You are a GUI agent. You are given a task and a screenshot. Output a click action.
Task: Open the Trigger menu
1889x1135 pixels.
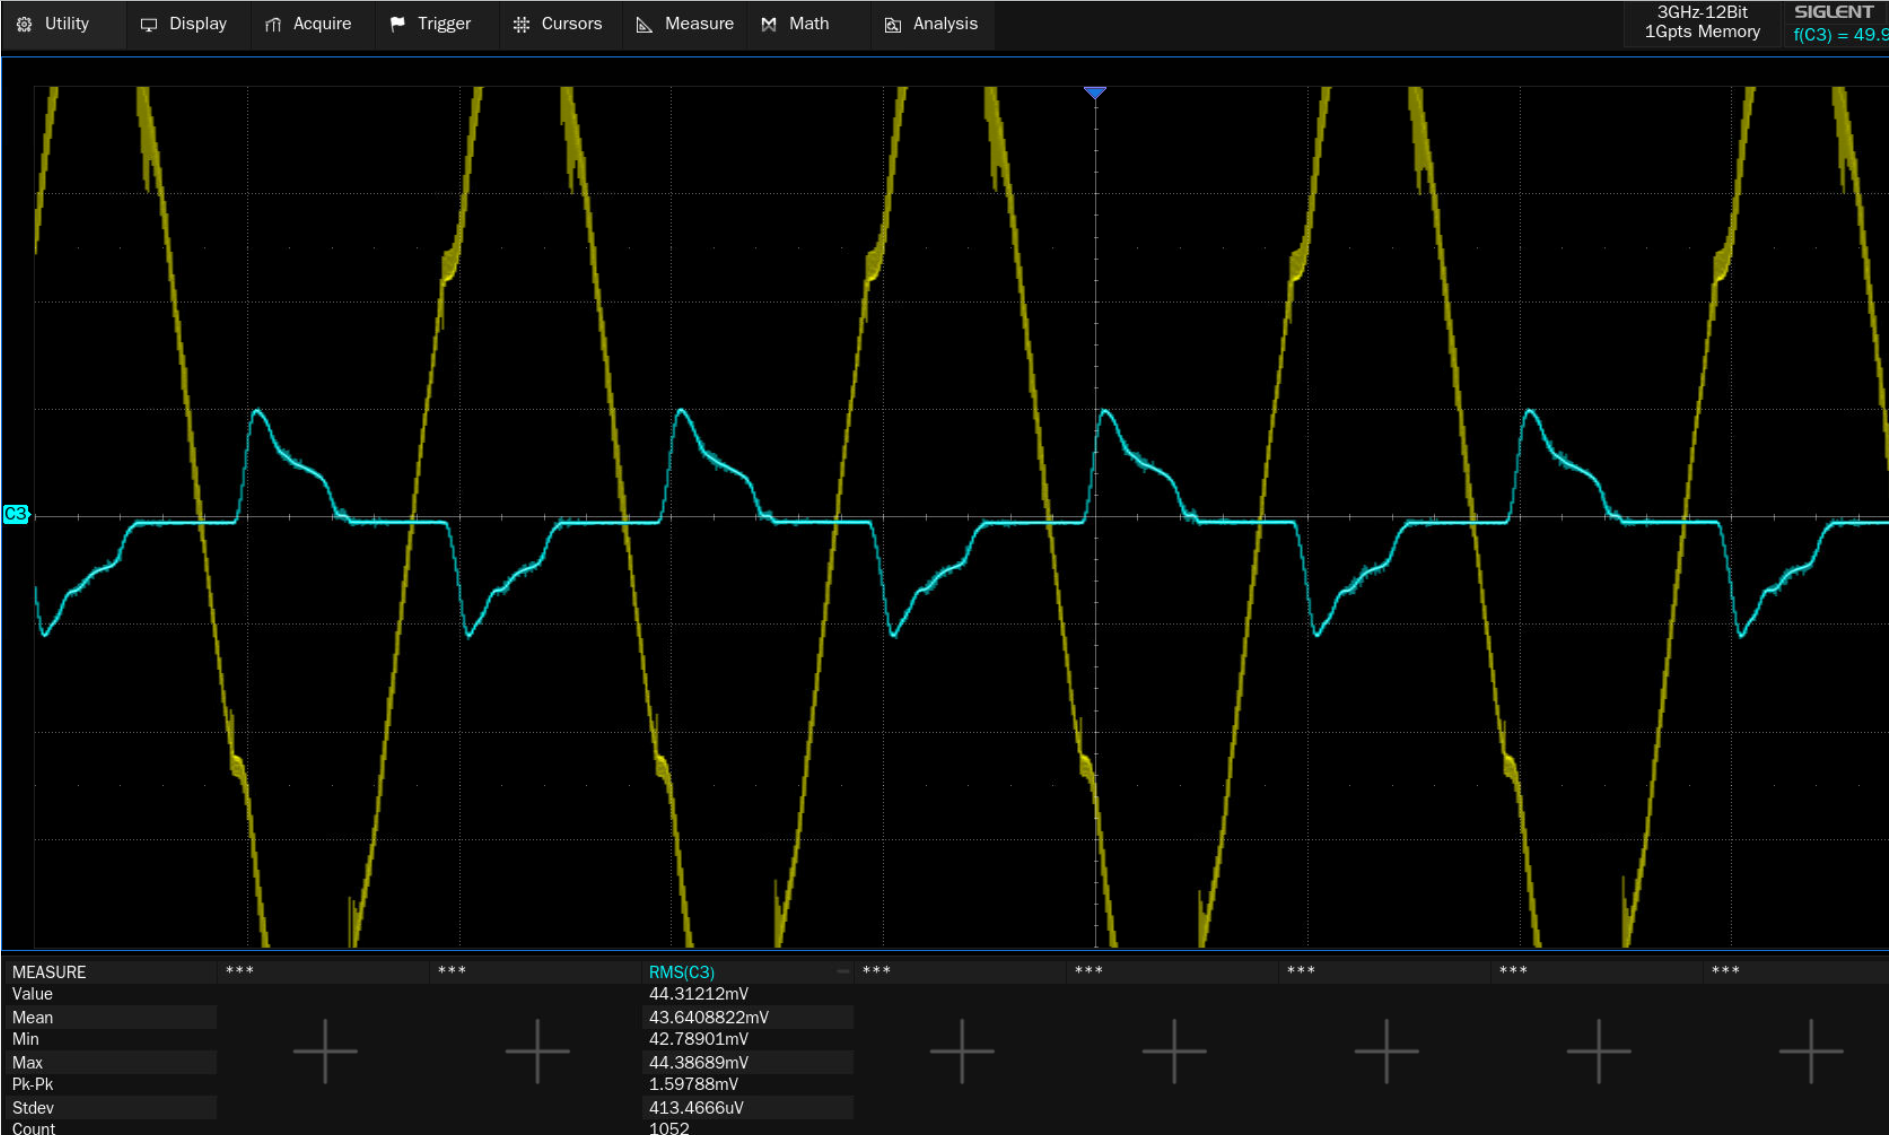click(432, 24)
